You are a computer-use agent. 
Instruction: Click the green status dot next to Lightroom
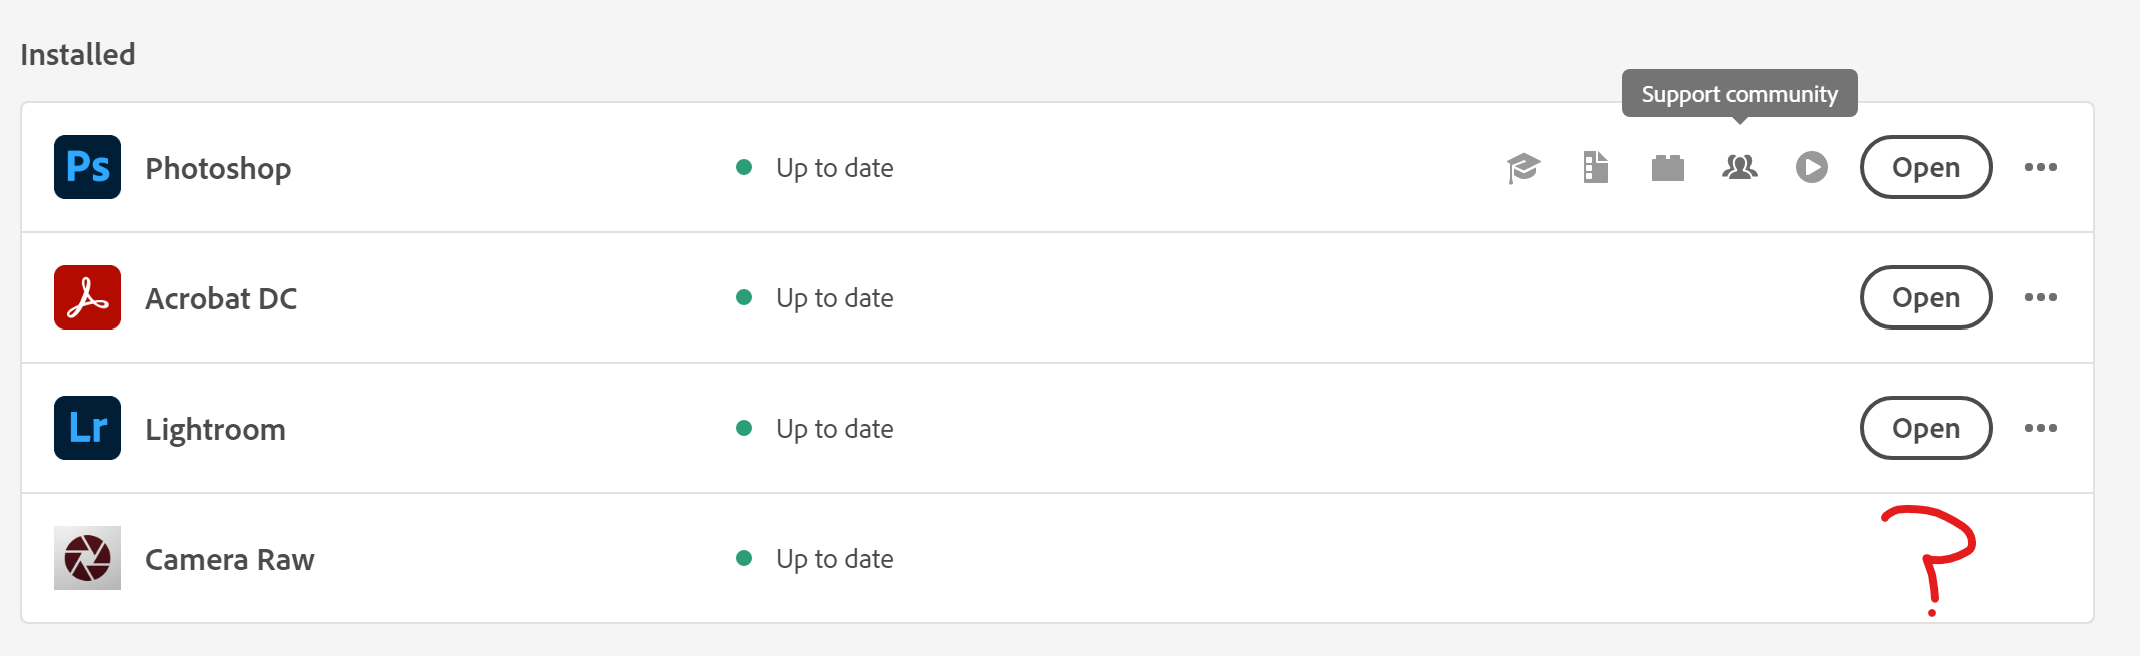coord(743,428)
